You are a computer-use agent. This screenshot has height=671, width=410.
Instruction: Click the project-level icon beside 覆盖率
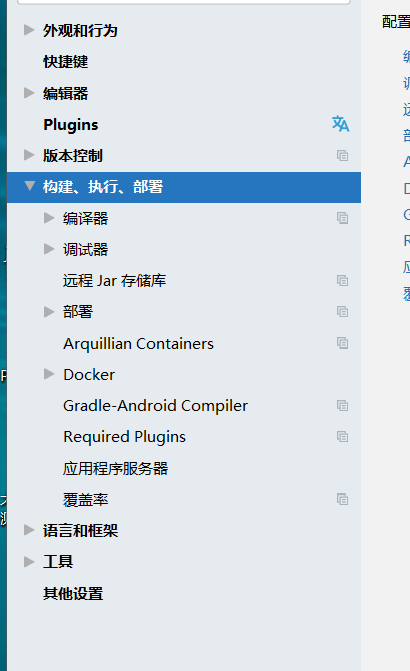point(342,499)
